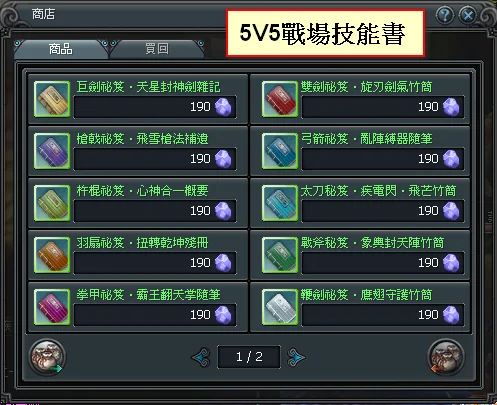Viewport: 497px width, 405px height.
Task: Select the dark green 戰斧秘笈 book icon
Action: (280, 255)
